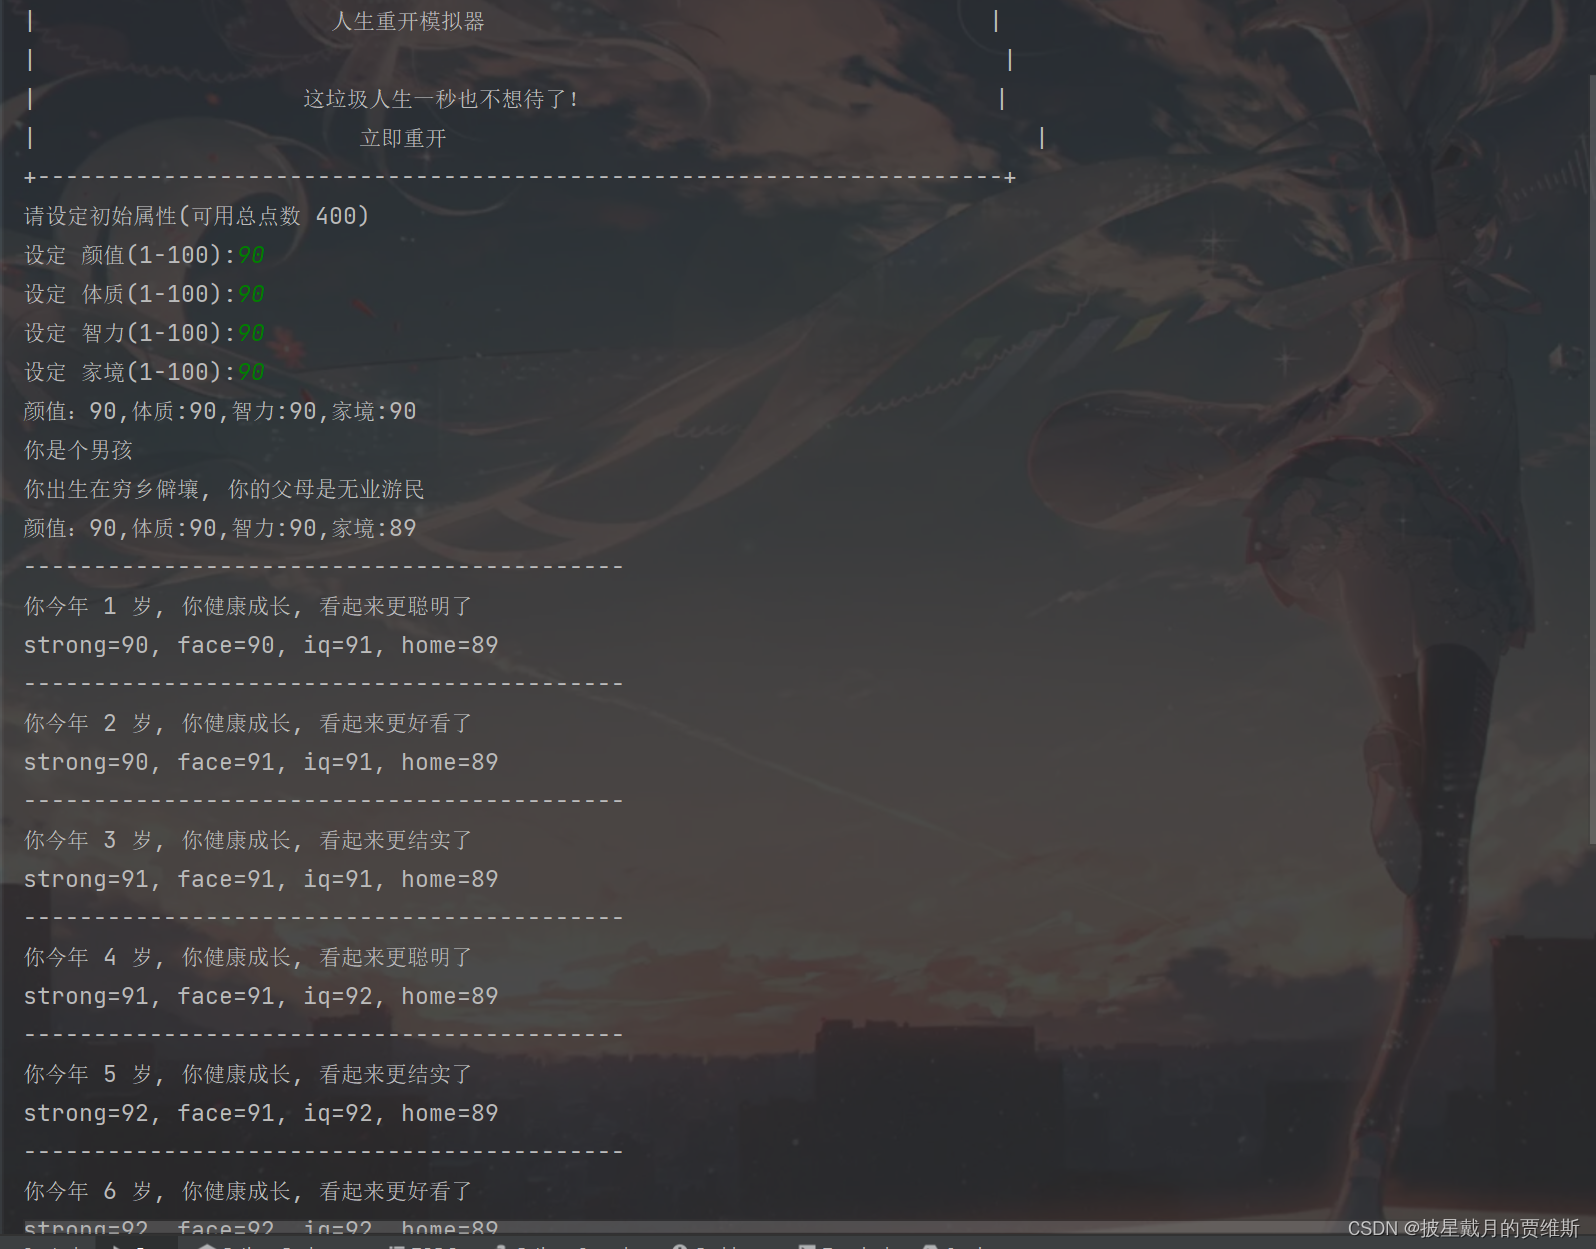Click the attribute summary line ending 家境:89

point(220,528)
